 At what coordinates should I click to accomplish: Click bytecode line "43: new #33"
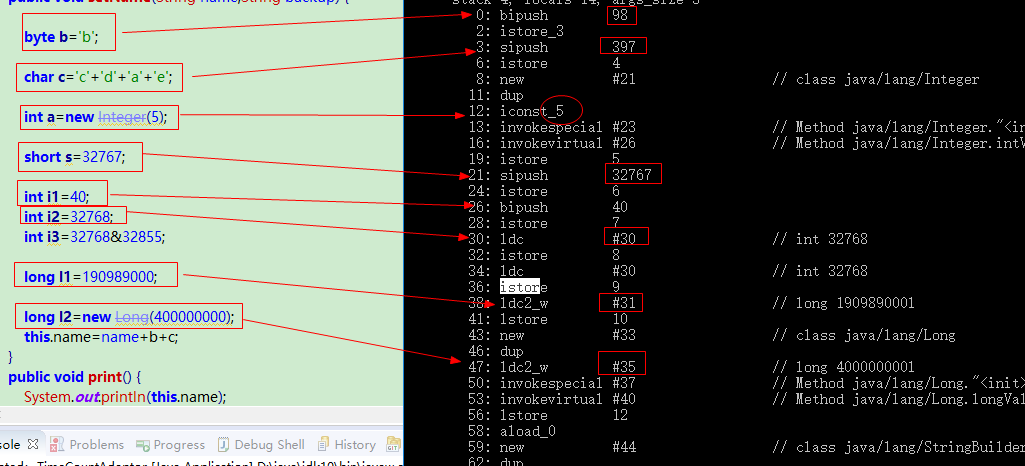[x=552, y=335]
